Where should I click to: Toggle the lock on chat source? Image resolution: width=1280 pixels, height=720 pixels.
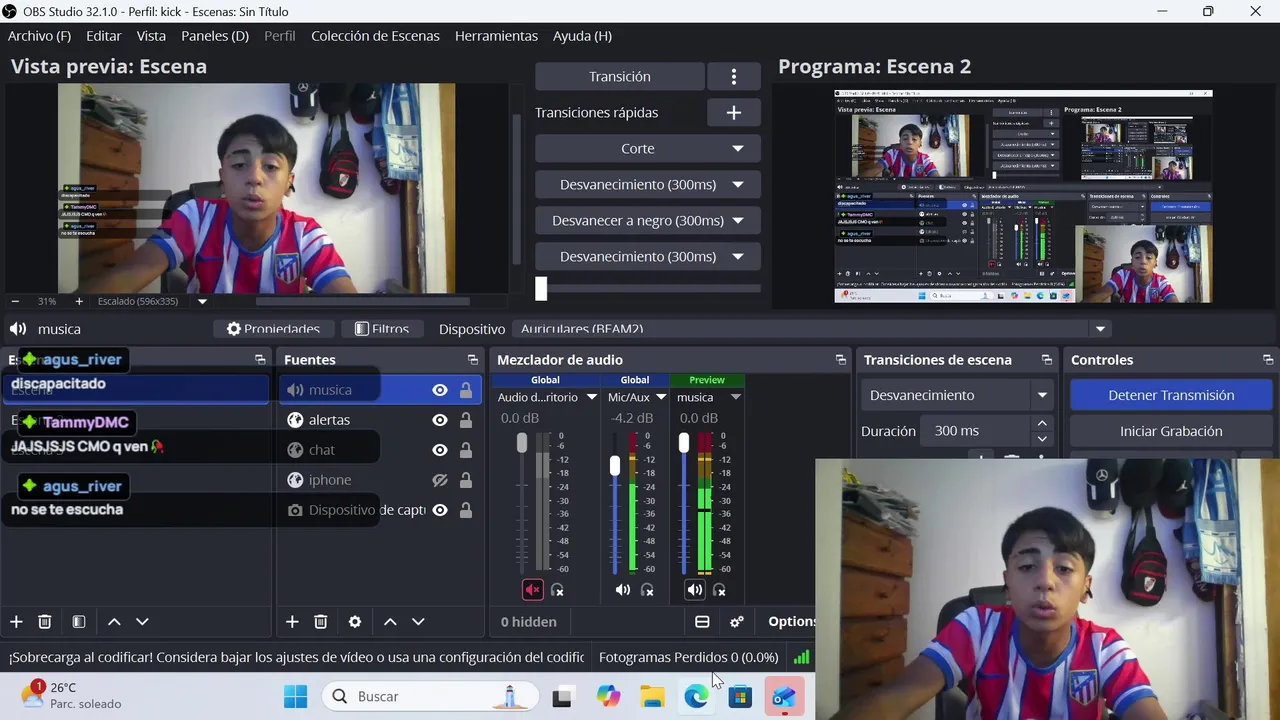pos(466,450)
